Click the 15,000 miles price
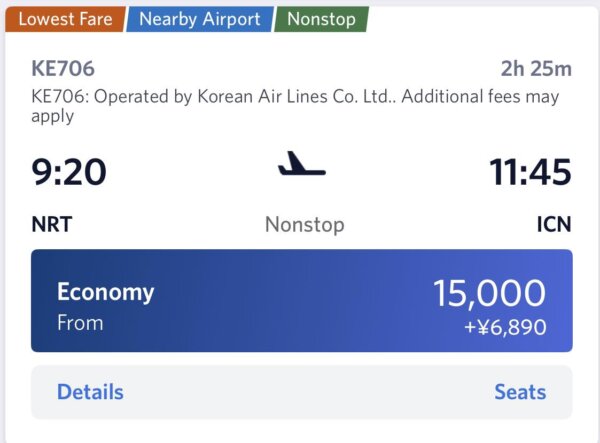Image resolution: width=600 pixels, height=443 pixels. click(489, 293)
